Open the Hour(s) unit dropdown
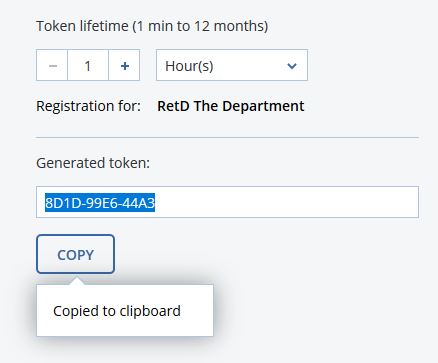Viewport: 438px width, 363px height. 232,65
